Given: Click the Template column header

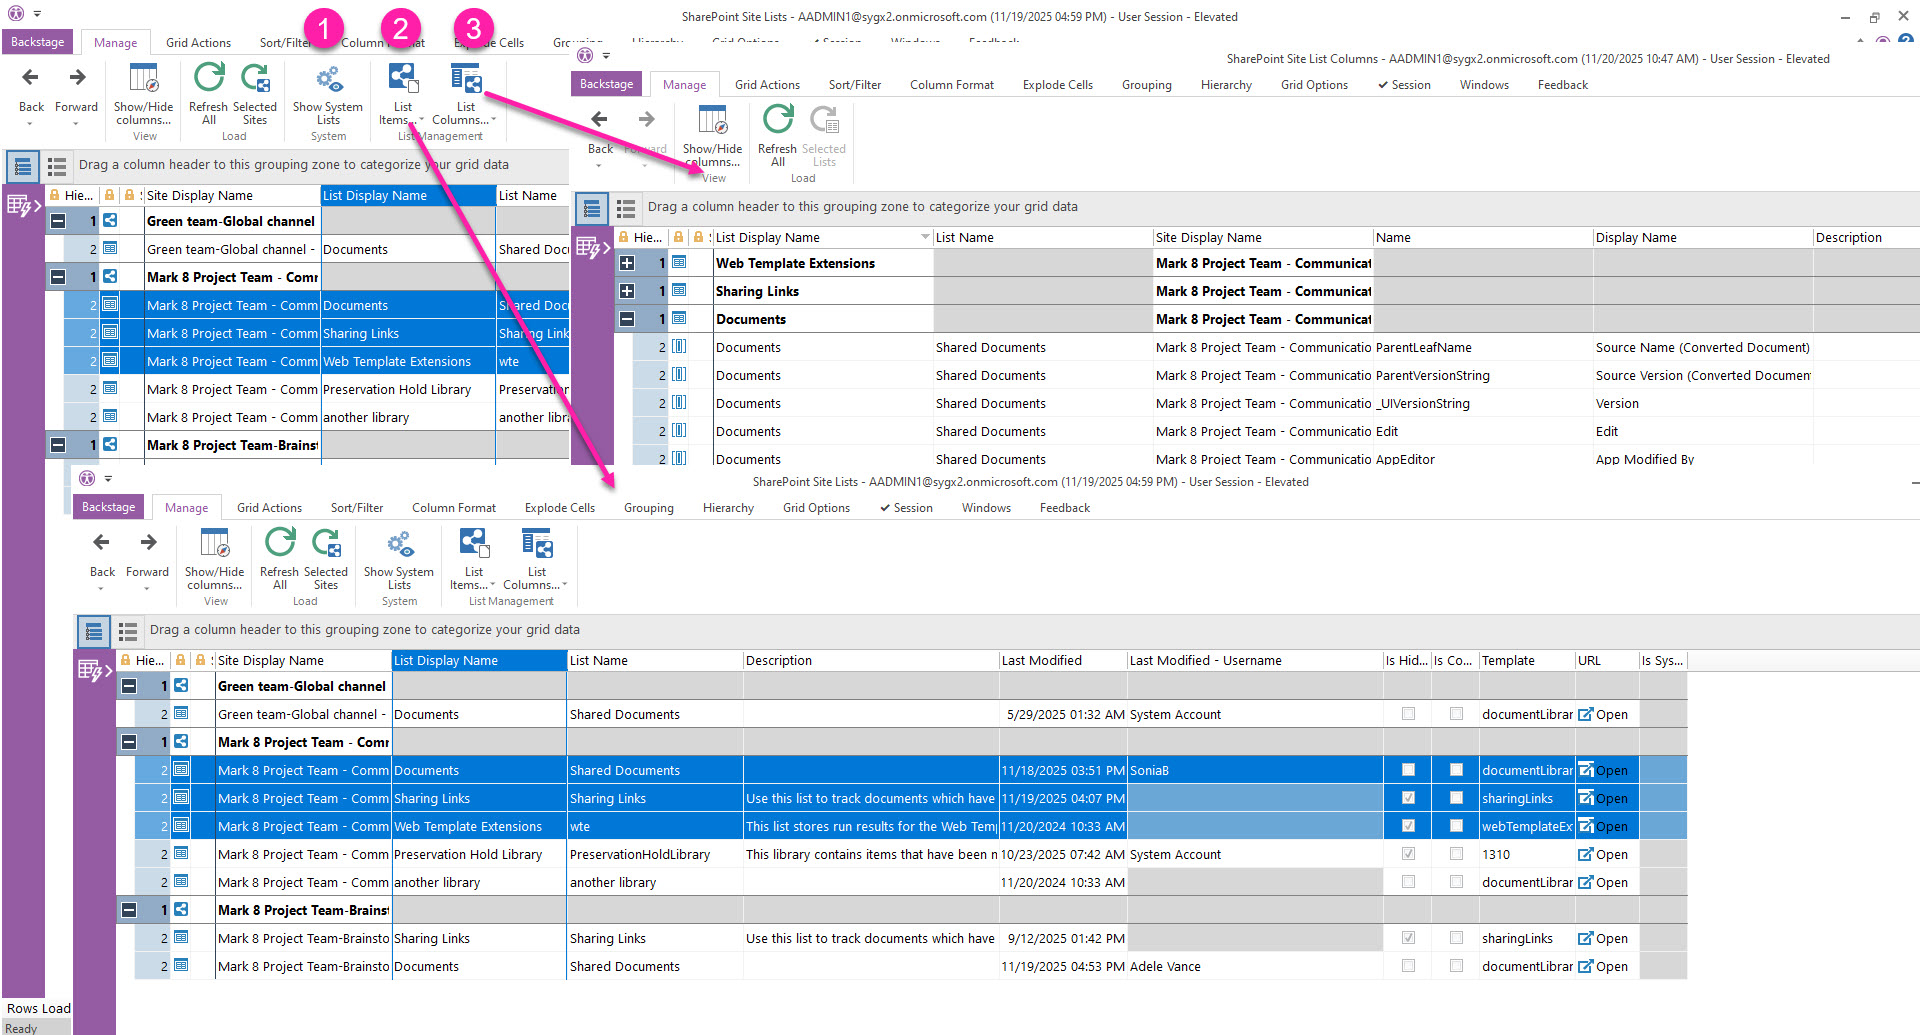Looking at the screenshot, I should 1507,660.
